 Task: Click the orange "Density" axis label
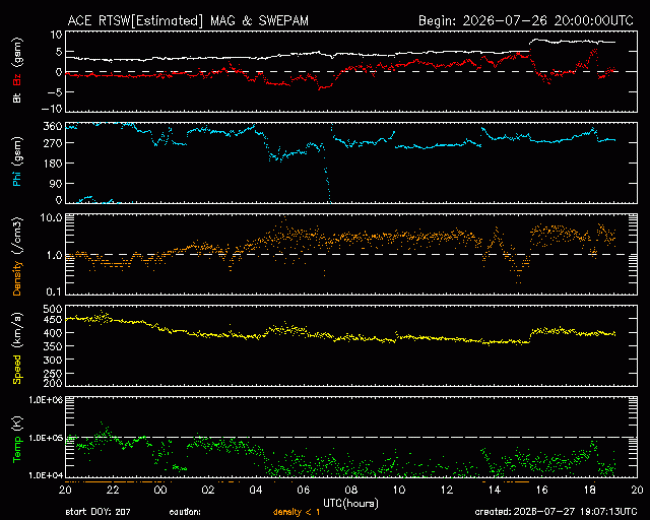click(x=17, y=278)
